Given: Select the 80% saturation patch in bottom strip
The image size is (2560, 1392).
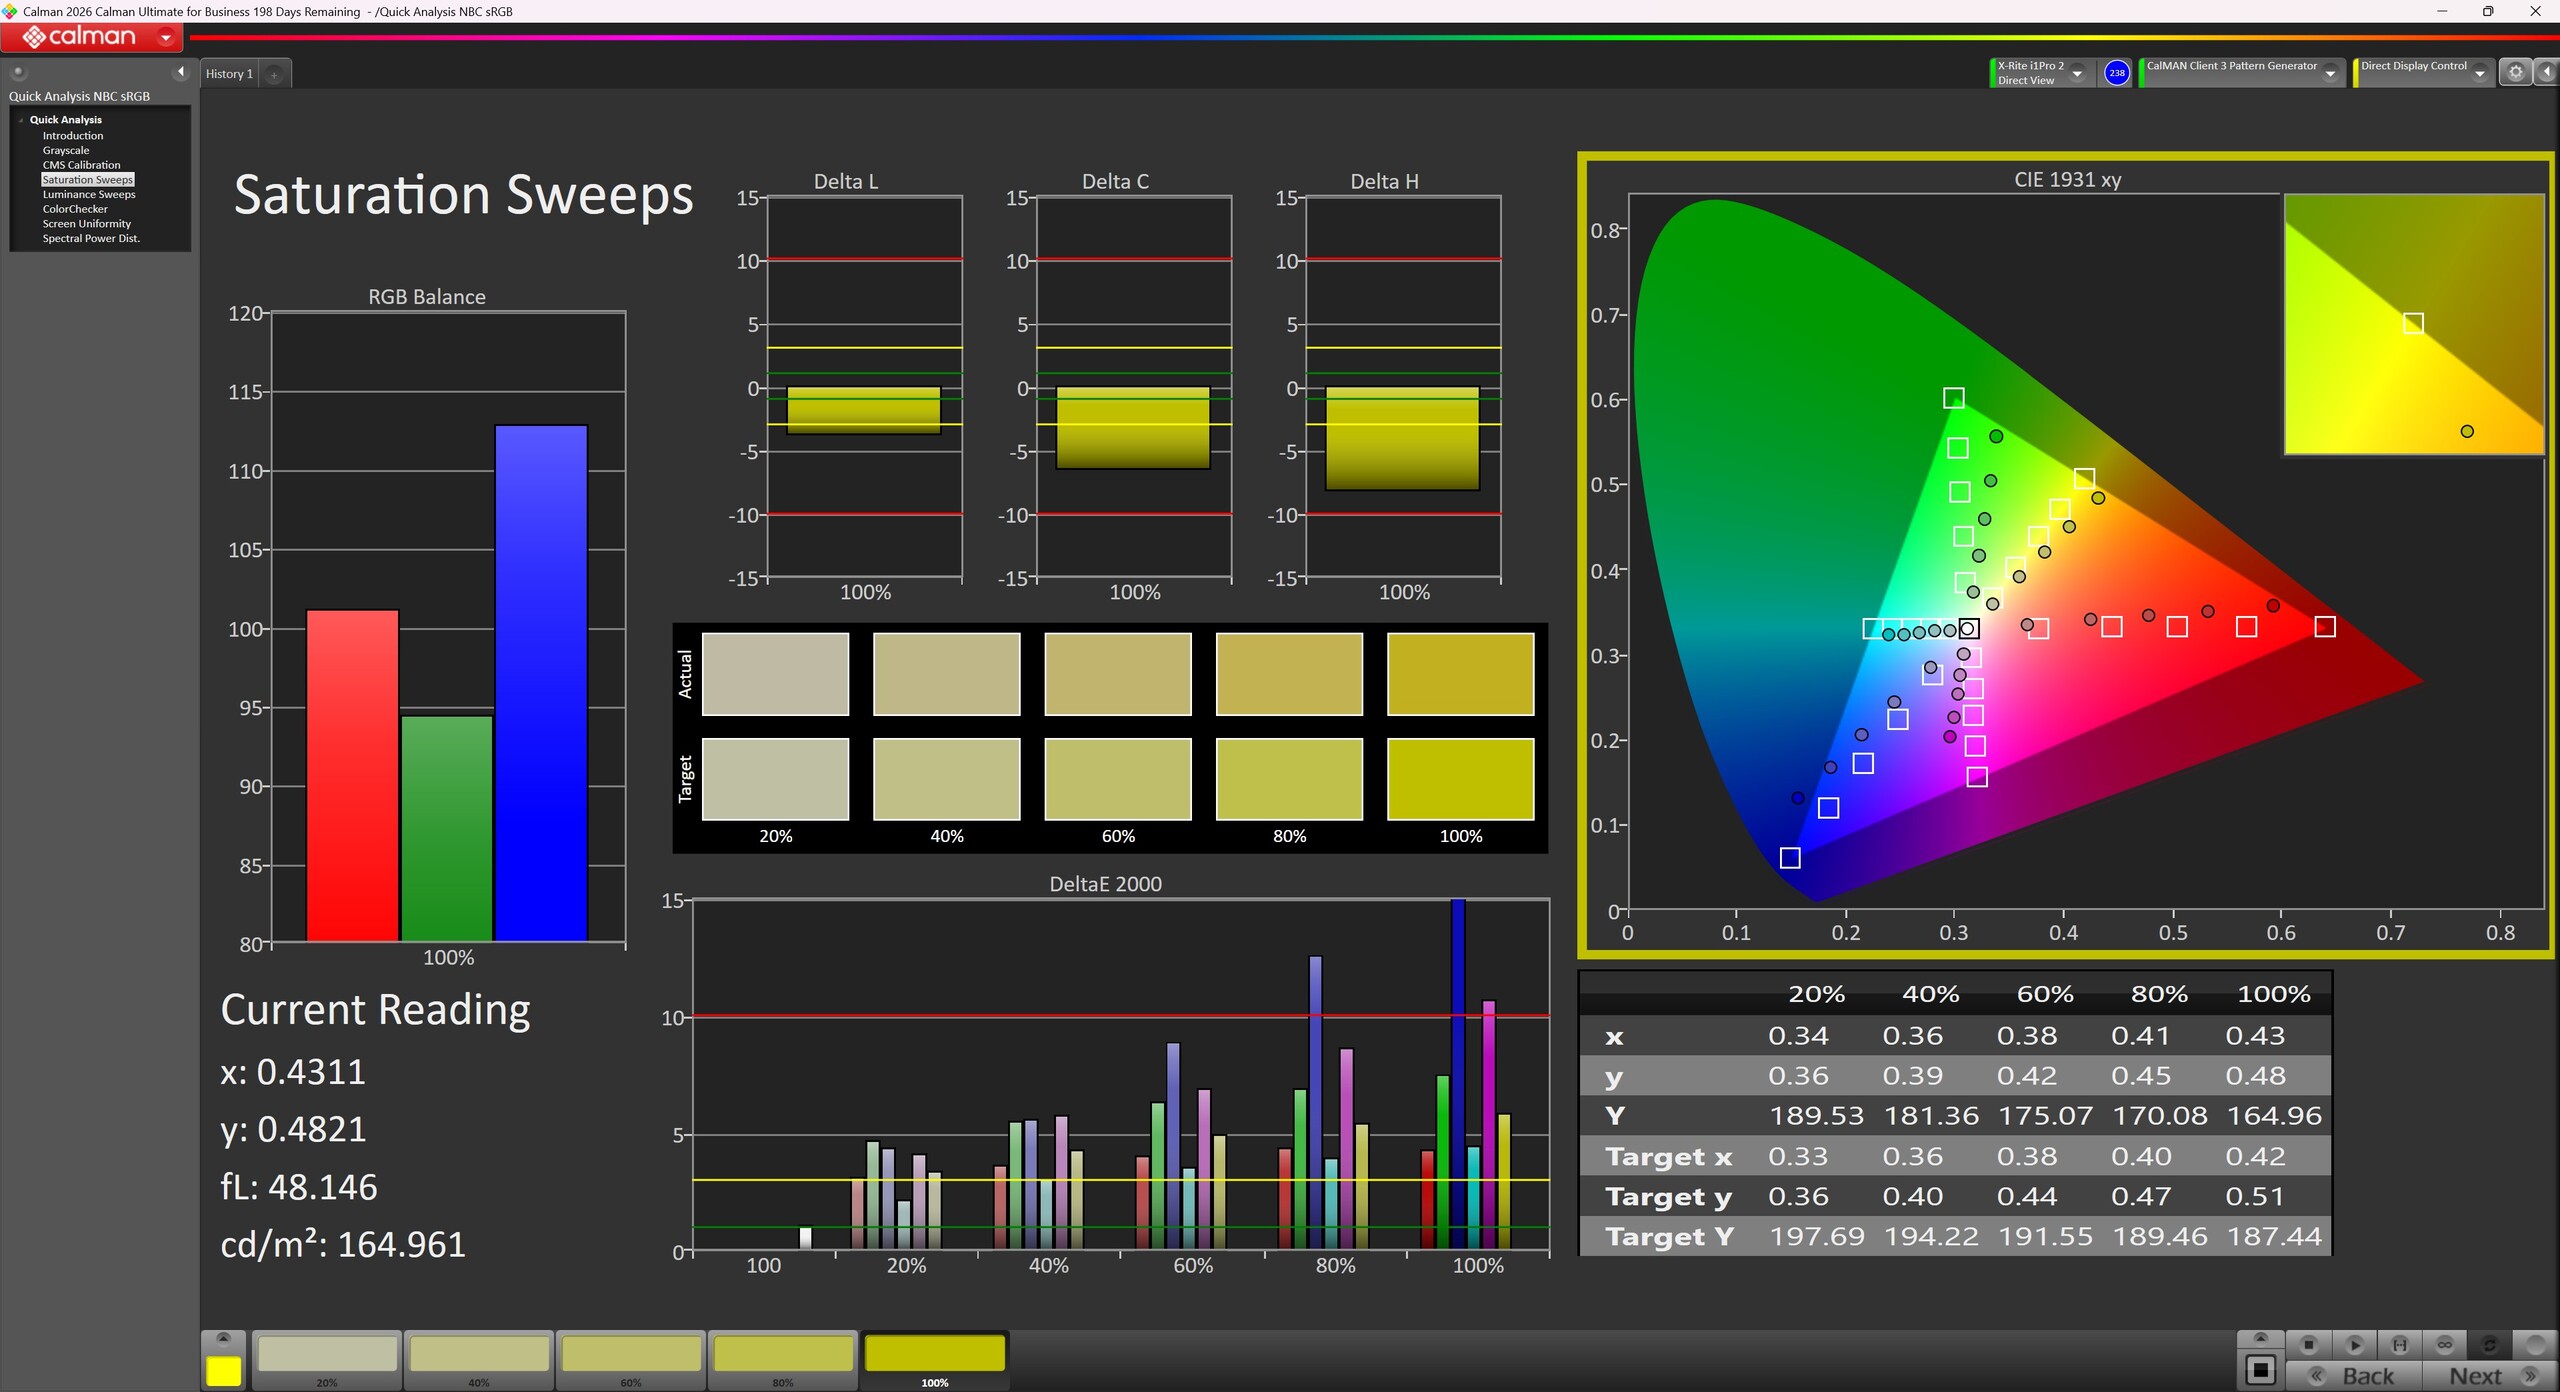Looking at the screenshot, I should (x=783, y=1360).
